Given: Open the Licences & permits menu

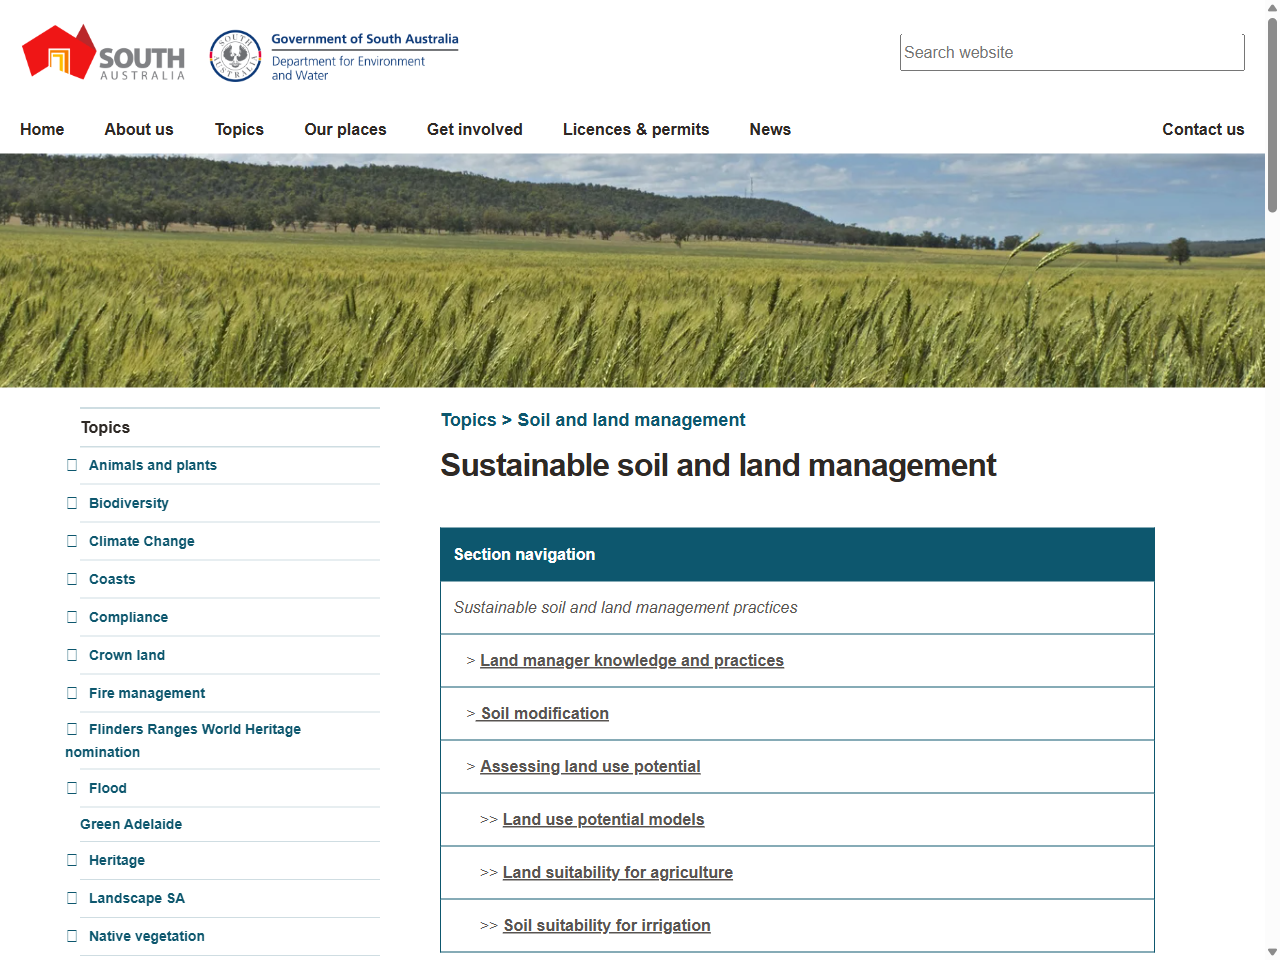Looking at the screenshot, I should tap(636, 129).
